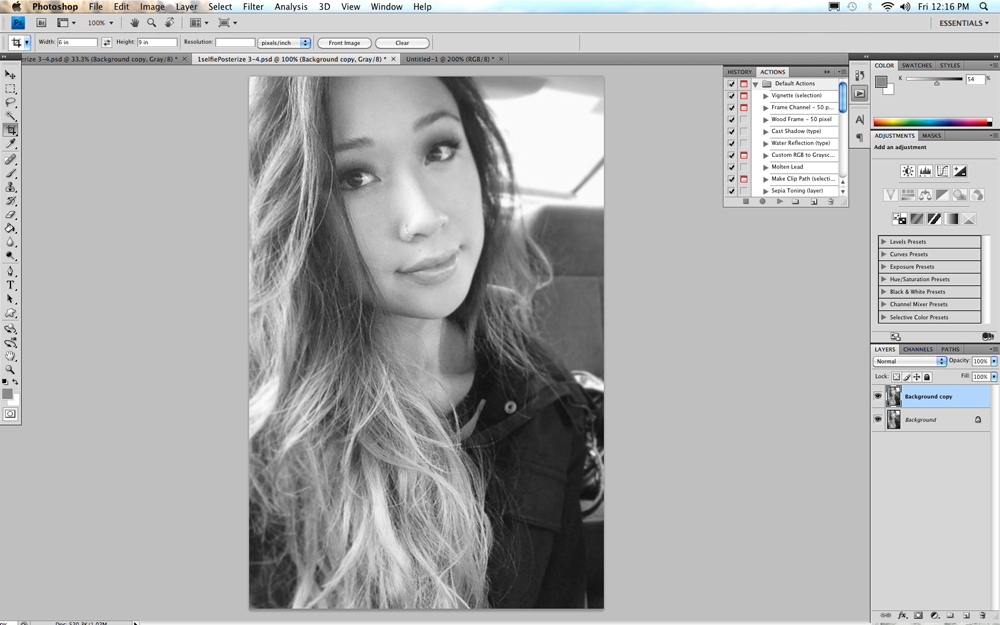
Task: Open the Essentials workspace menu
Action: [964, 23]
